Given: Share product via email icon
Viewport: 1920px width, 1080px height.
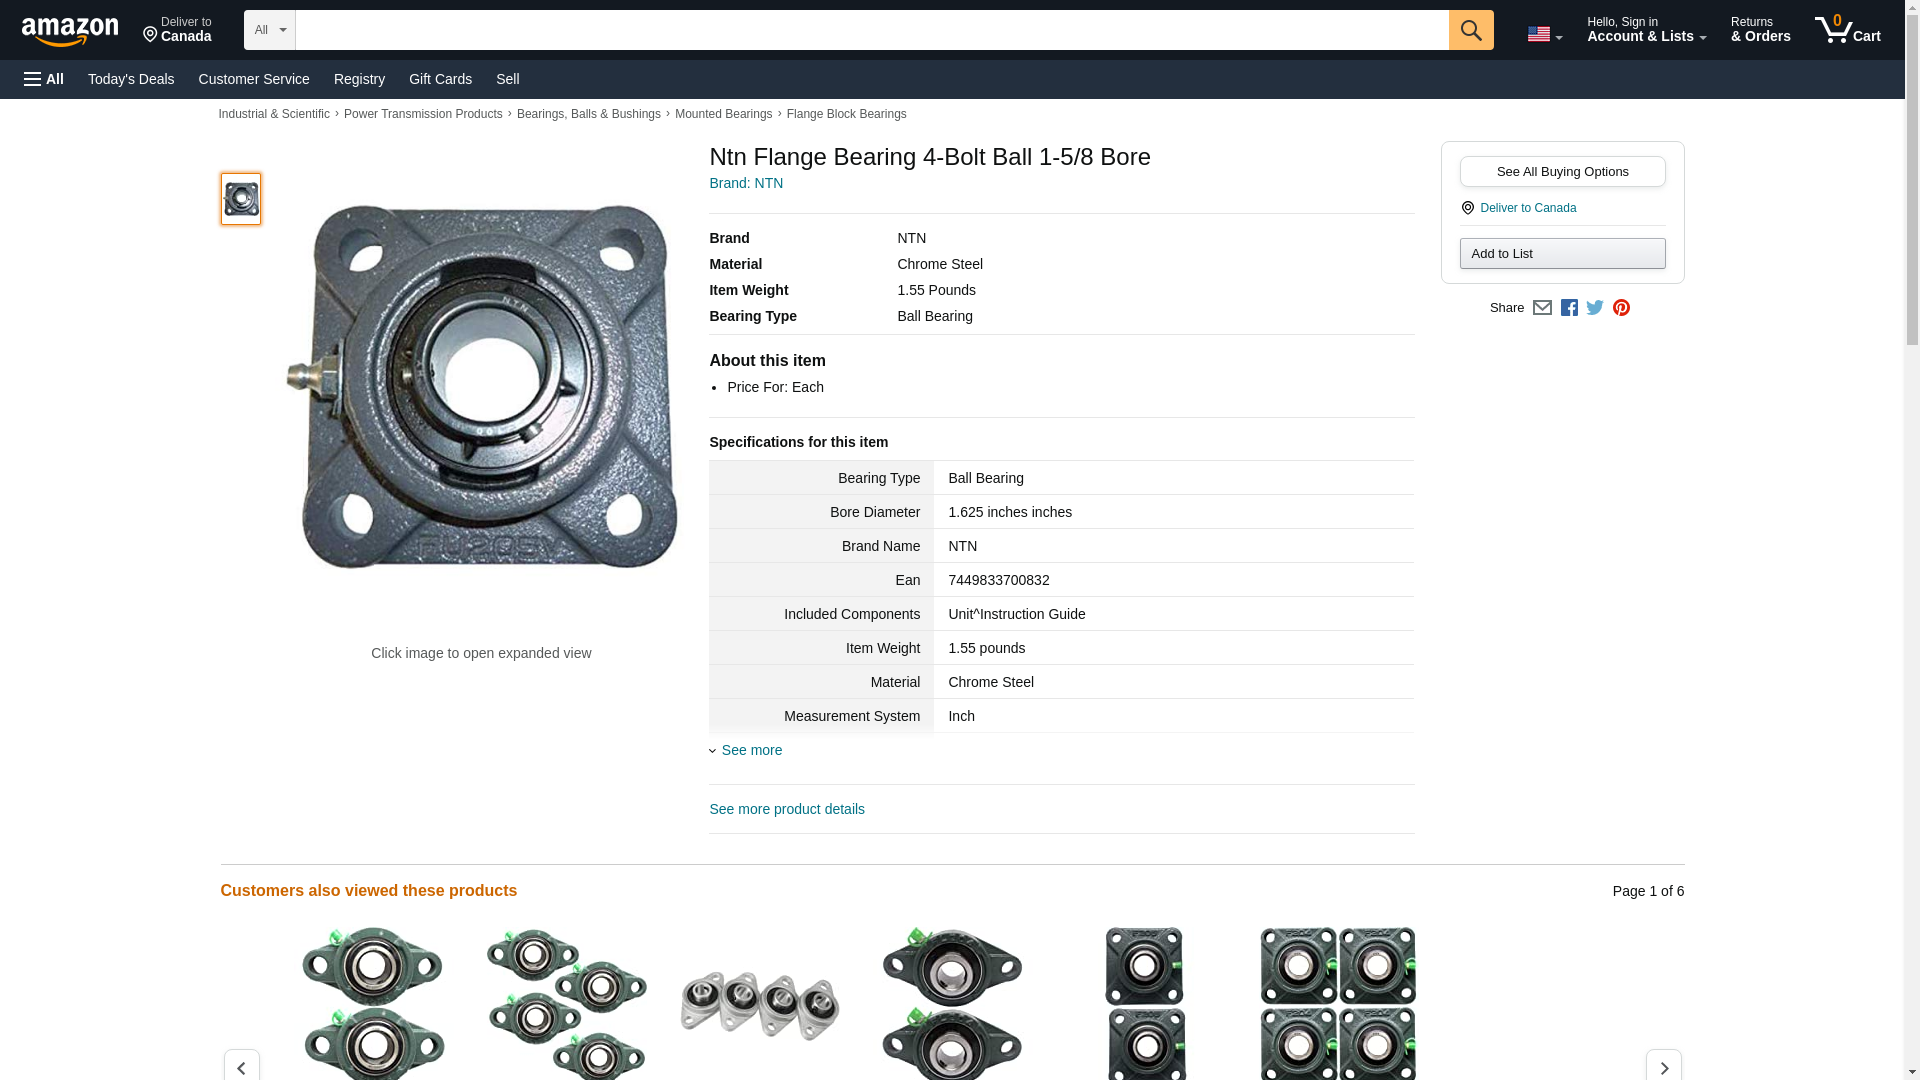Looking at the screenshot, I should point(1542,308).
